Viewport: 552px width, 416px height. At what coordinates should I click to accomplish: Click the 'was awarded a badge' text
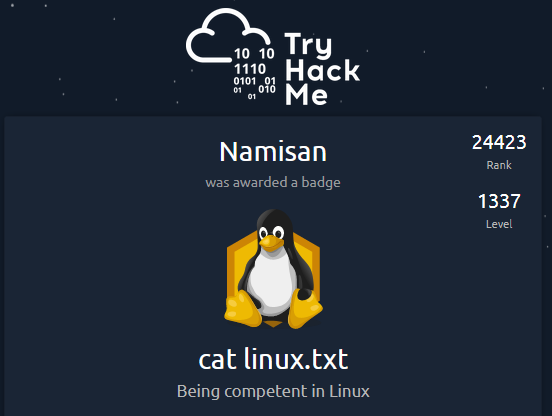[x=273, y=182]
